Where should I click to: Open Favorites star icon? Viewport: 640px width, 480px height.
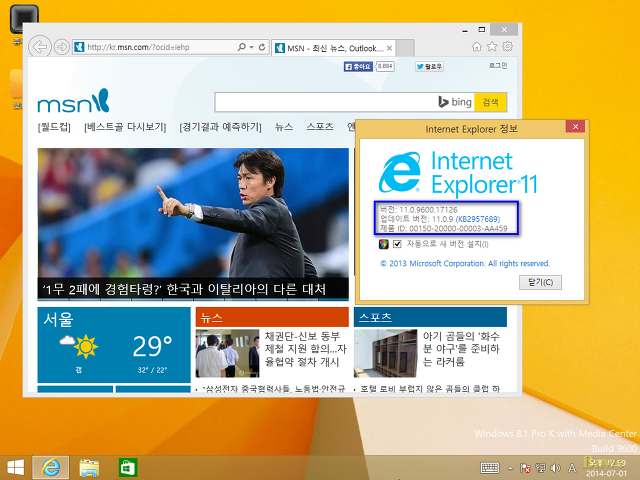[x=492, y=47]
